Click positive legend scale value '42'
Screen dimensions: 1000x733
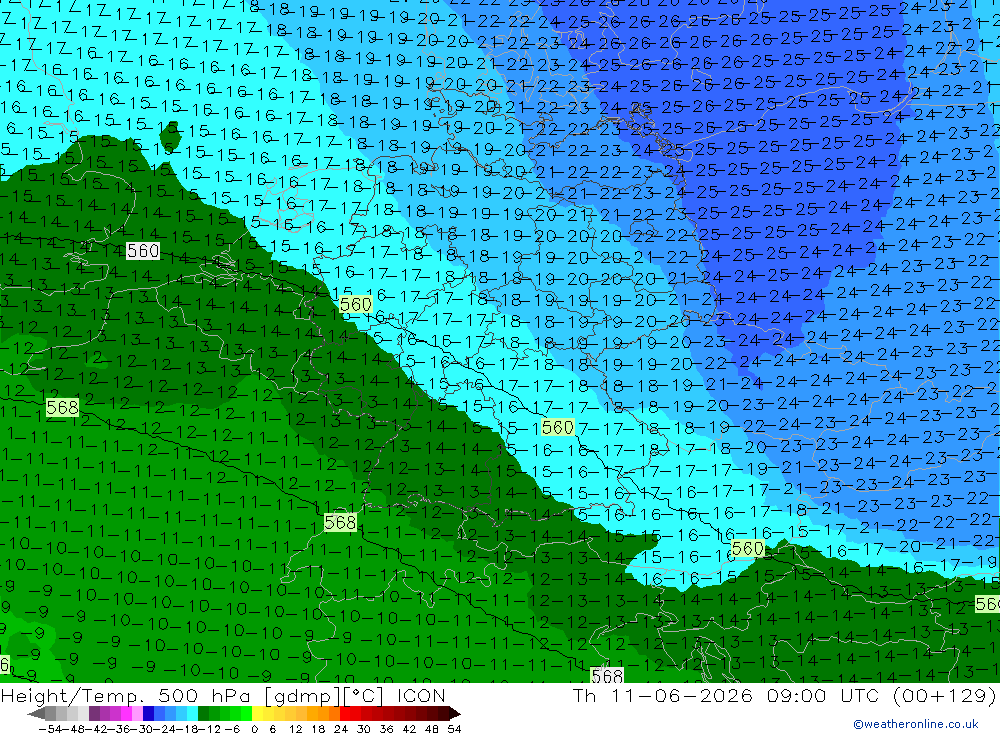(x=409, y=729)
